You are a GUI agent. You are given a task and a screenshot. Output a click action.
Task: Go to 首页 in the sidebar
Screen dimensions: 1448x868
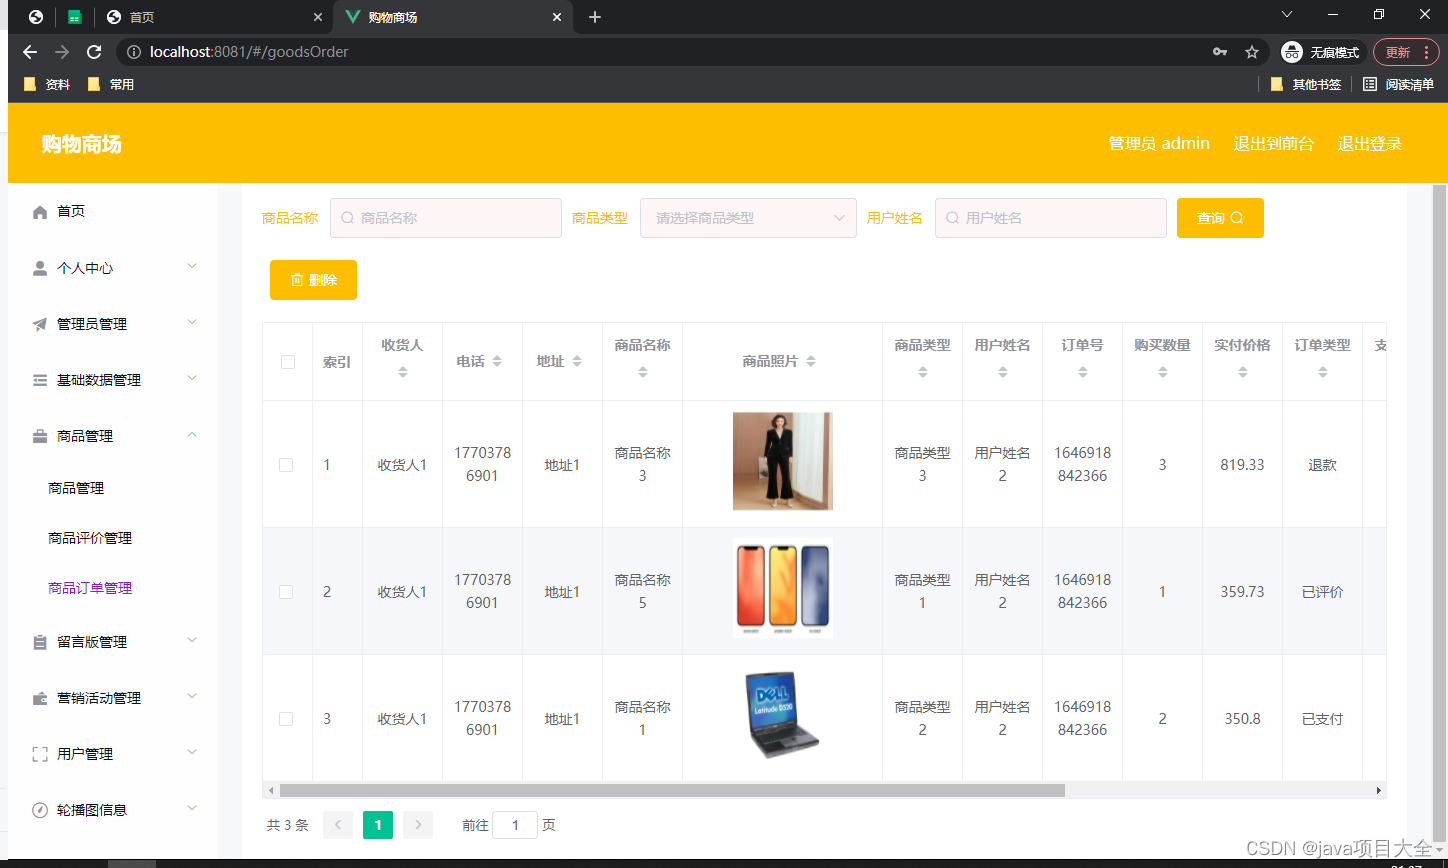point(71,212)
